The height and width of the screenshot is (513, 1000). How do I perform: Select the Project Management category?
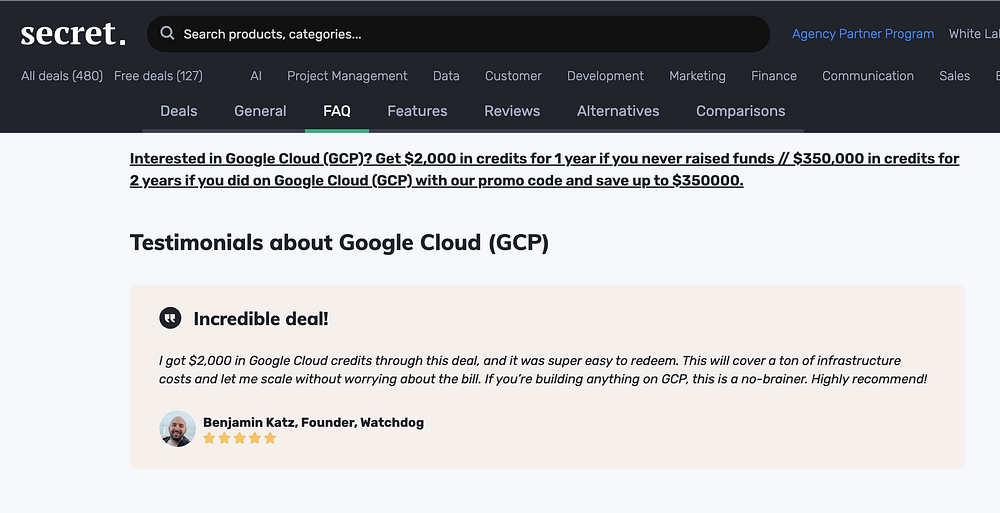(x=347, y=76)
